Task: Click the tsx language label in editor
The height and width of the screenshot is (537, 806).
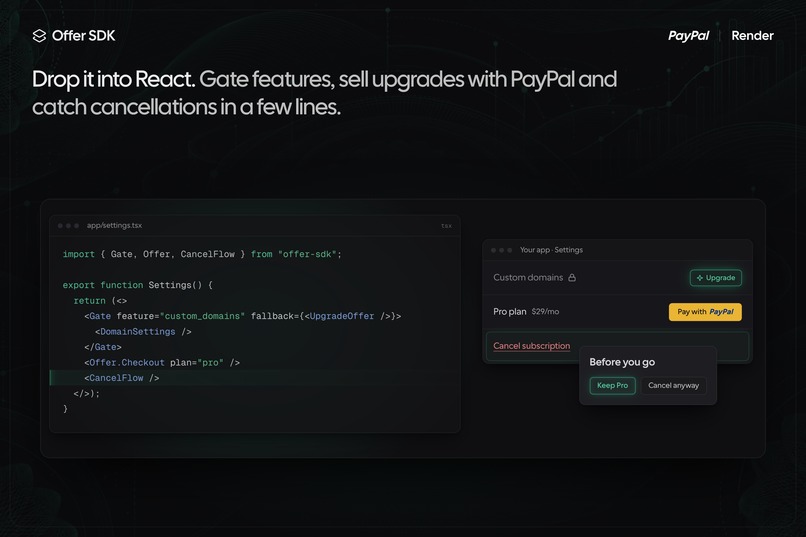Action: coord(446,226)
